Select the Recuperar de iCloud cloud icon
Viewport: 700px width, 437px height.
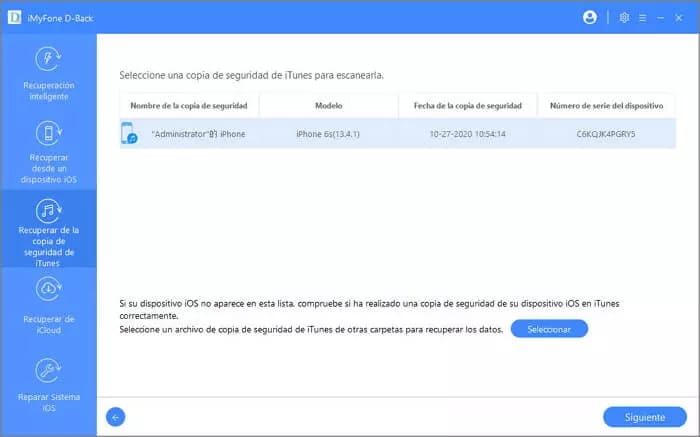(48, 289)
